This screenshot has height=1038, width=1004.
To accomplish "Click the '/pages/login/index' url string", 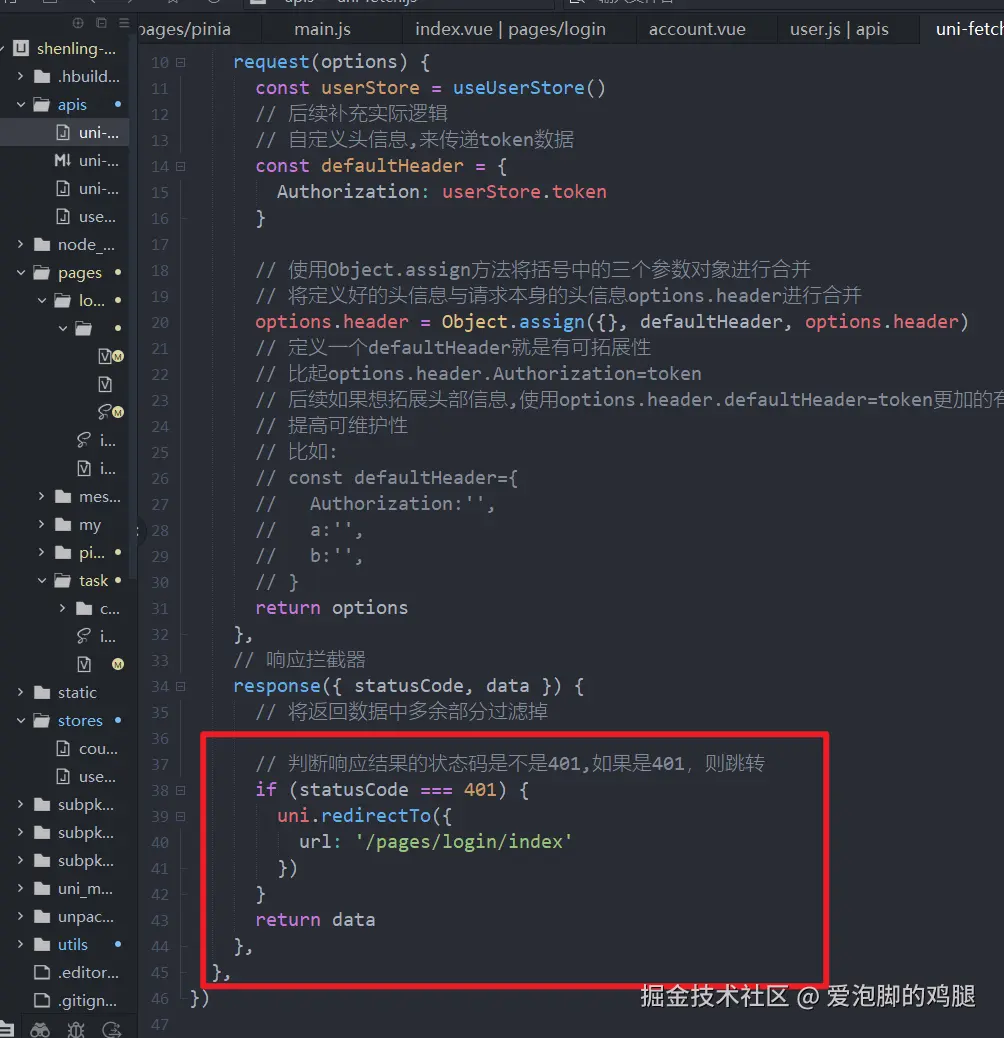I will coord(463,842).
